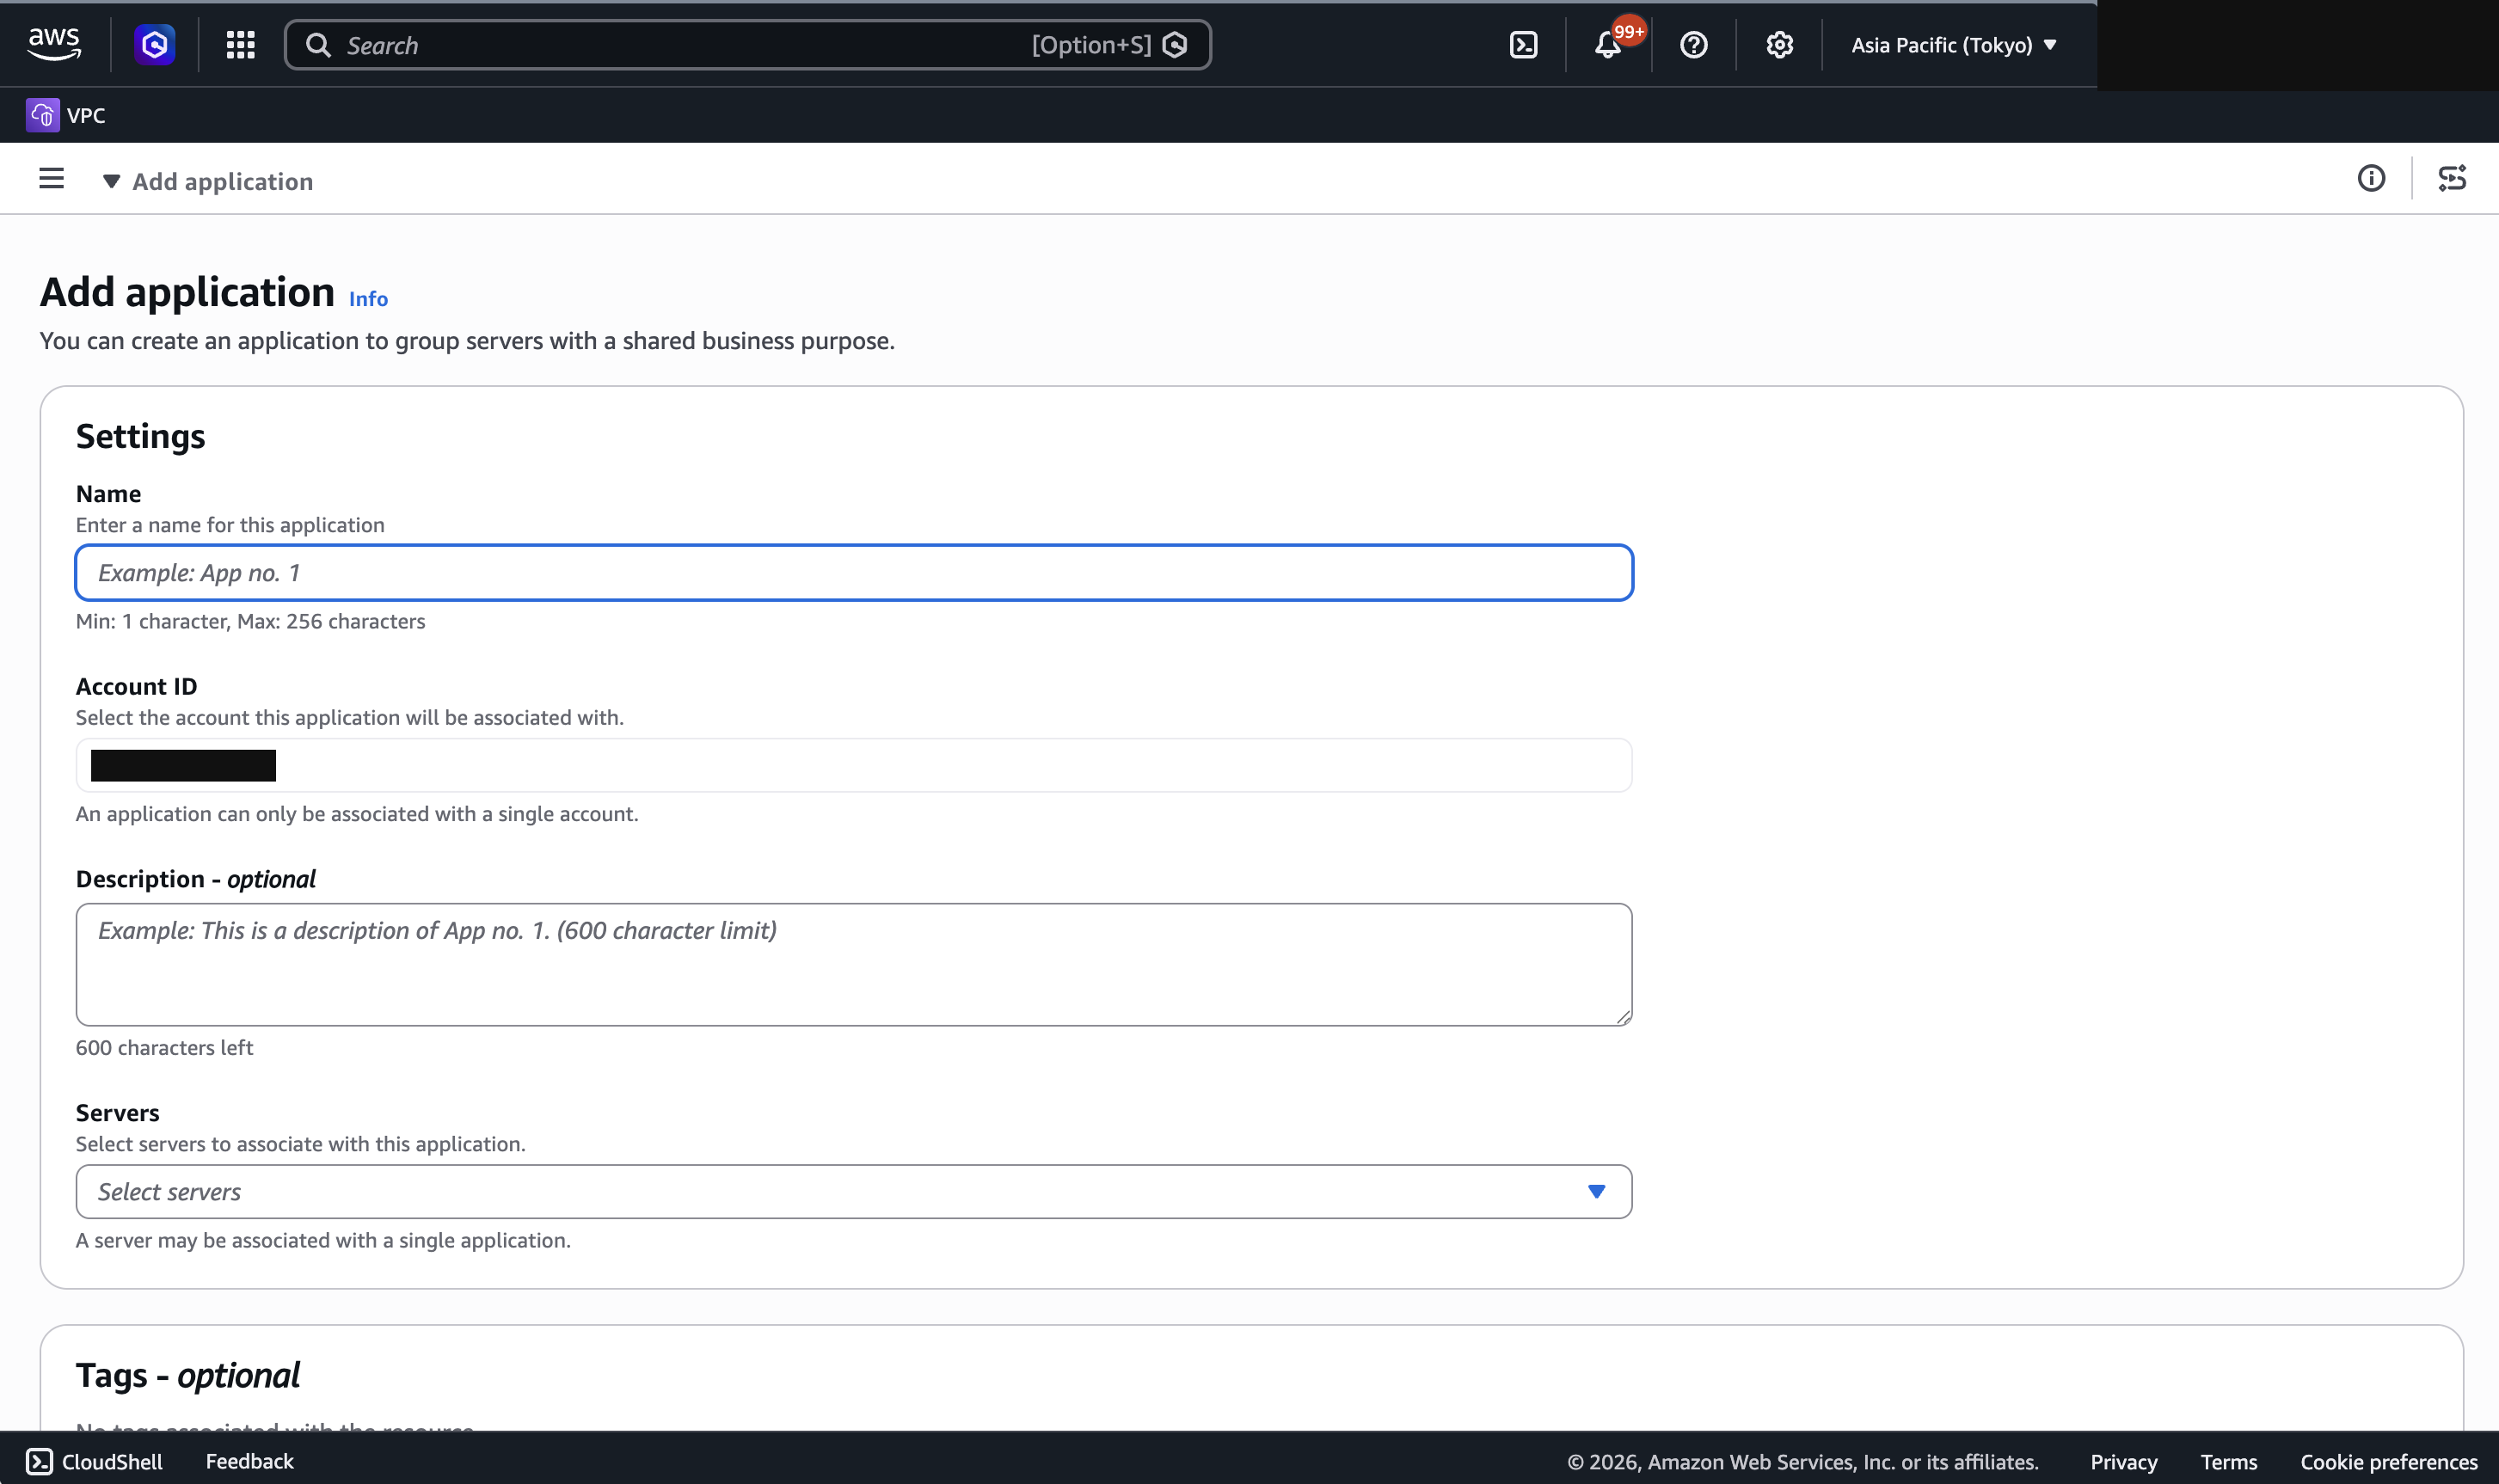
Task: Click the description resize handle corner
Action: point(1623,1016)
